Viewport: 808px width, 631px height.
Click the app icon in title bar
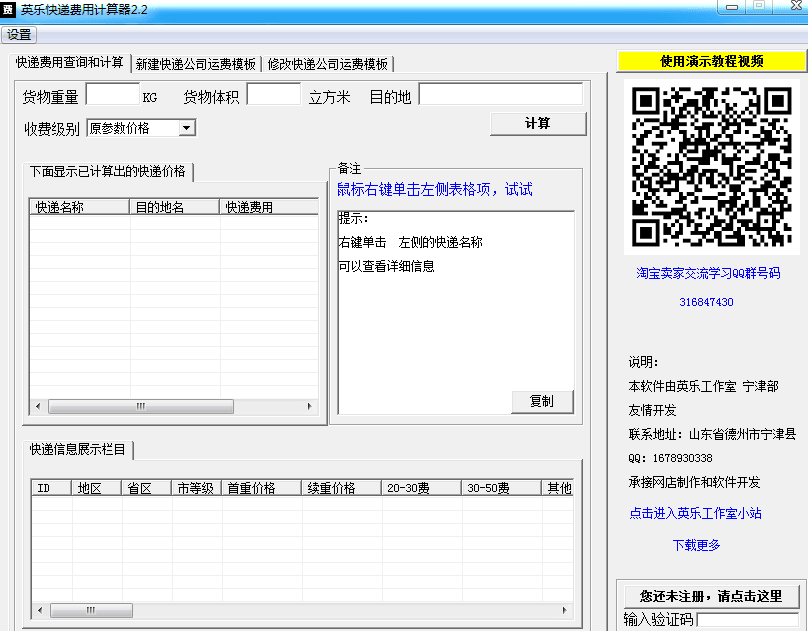(x=8, y=8)
